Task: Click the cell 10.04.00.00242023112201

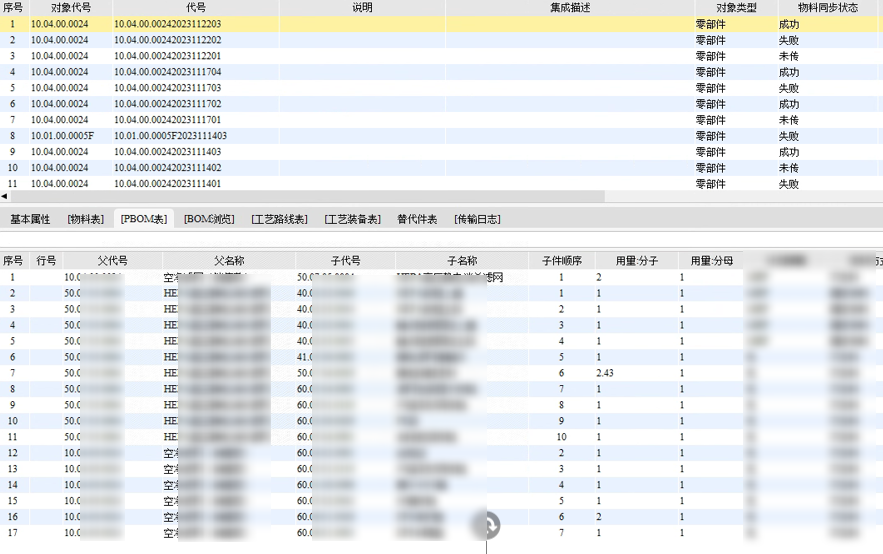Action: click(x=168, y=56)
